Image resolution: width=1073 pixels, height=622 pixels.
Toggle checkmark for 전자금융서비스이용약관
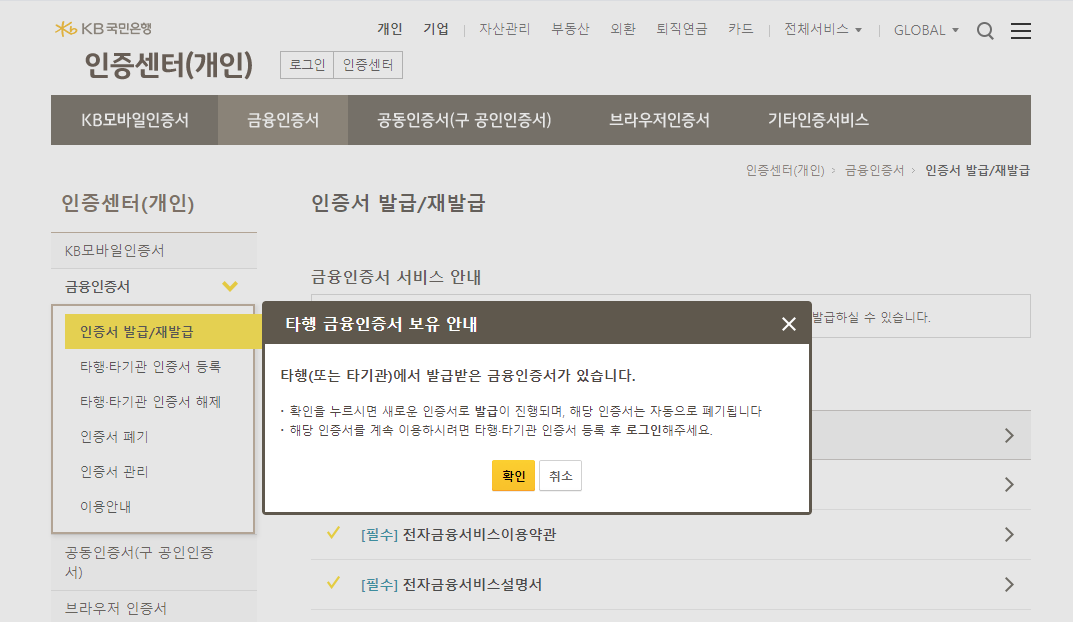pos(333,532)
